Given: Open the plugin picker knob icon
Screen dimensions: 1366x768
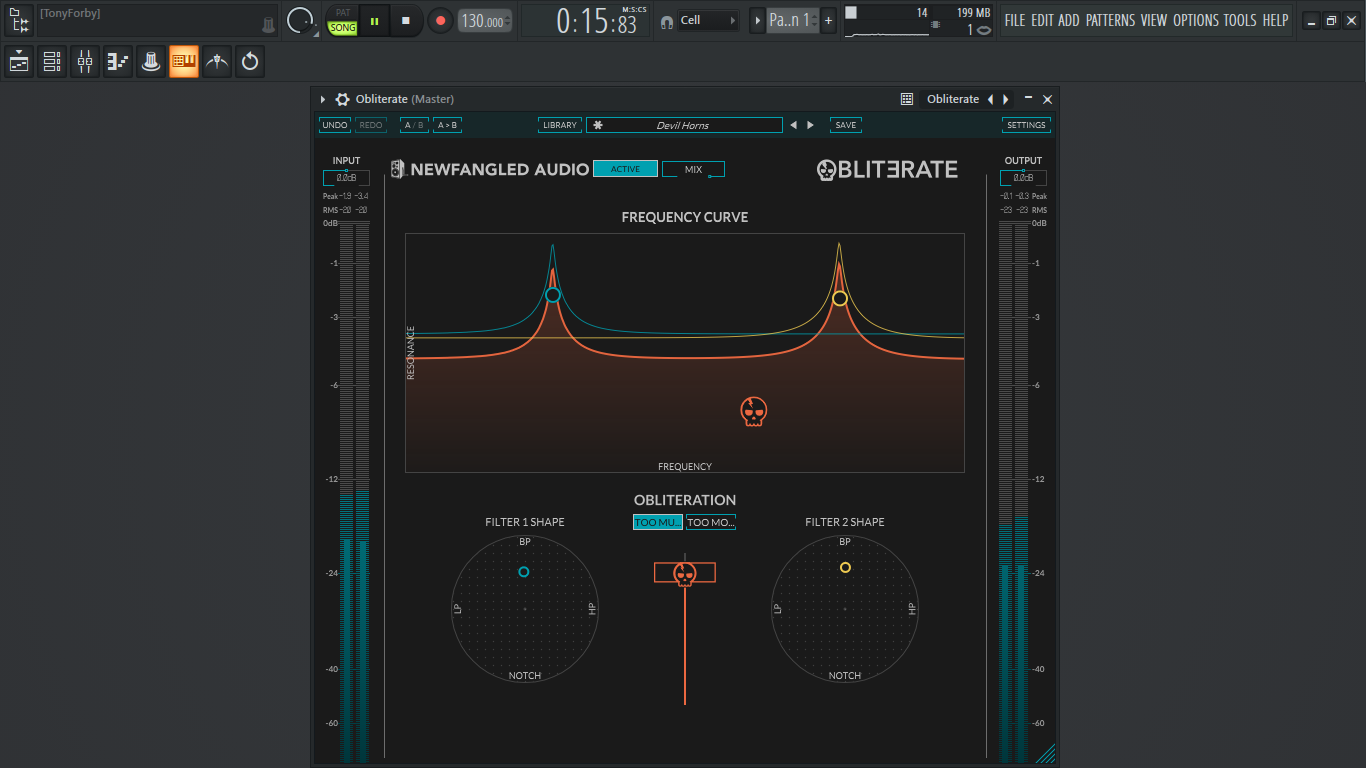Looking at the screenshot, I should 151,62.
